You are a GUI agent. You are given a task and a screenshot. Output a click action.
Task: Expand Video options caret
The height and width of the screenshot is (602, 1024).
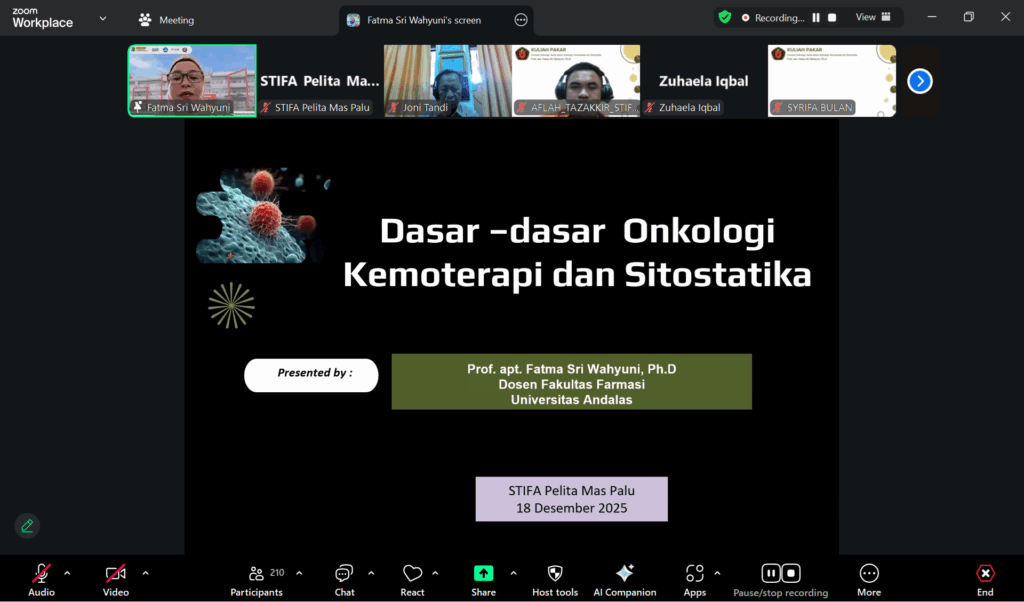(x=145, y=573)
